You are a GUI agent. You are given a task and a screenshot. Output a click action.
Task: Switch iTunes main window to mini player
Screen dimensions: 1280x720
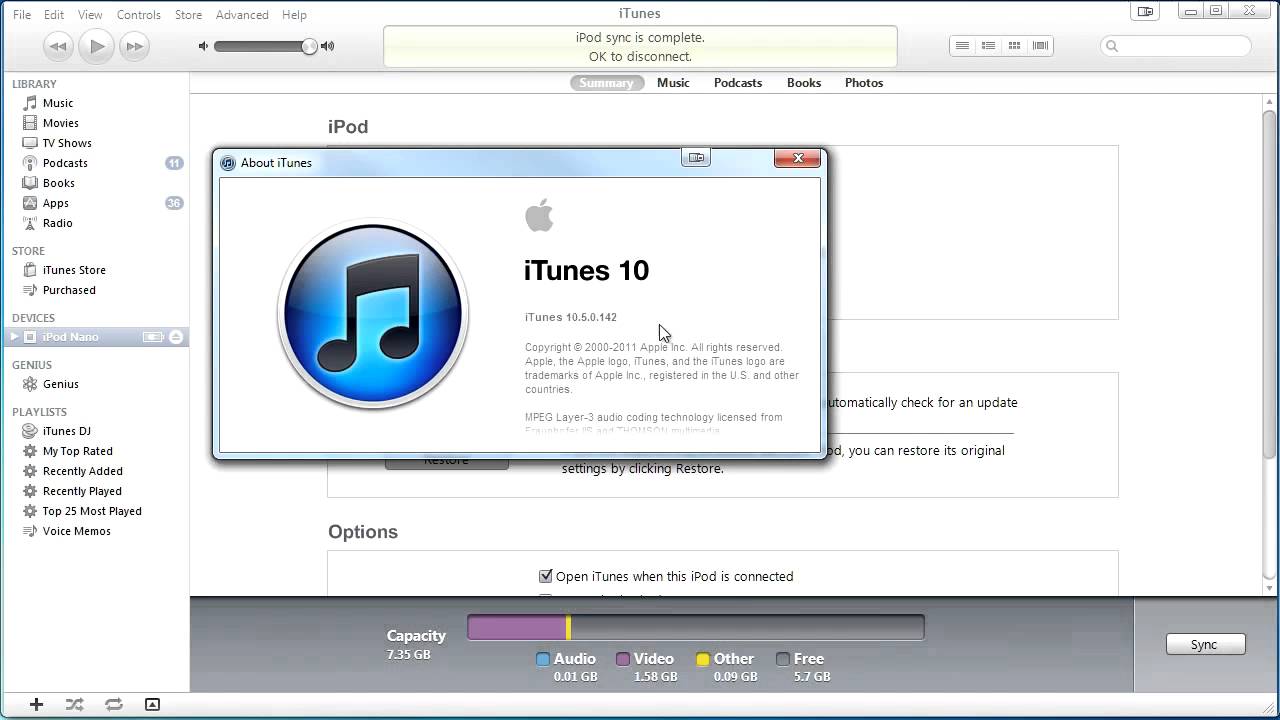pos(1145,11)
